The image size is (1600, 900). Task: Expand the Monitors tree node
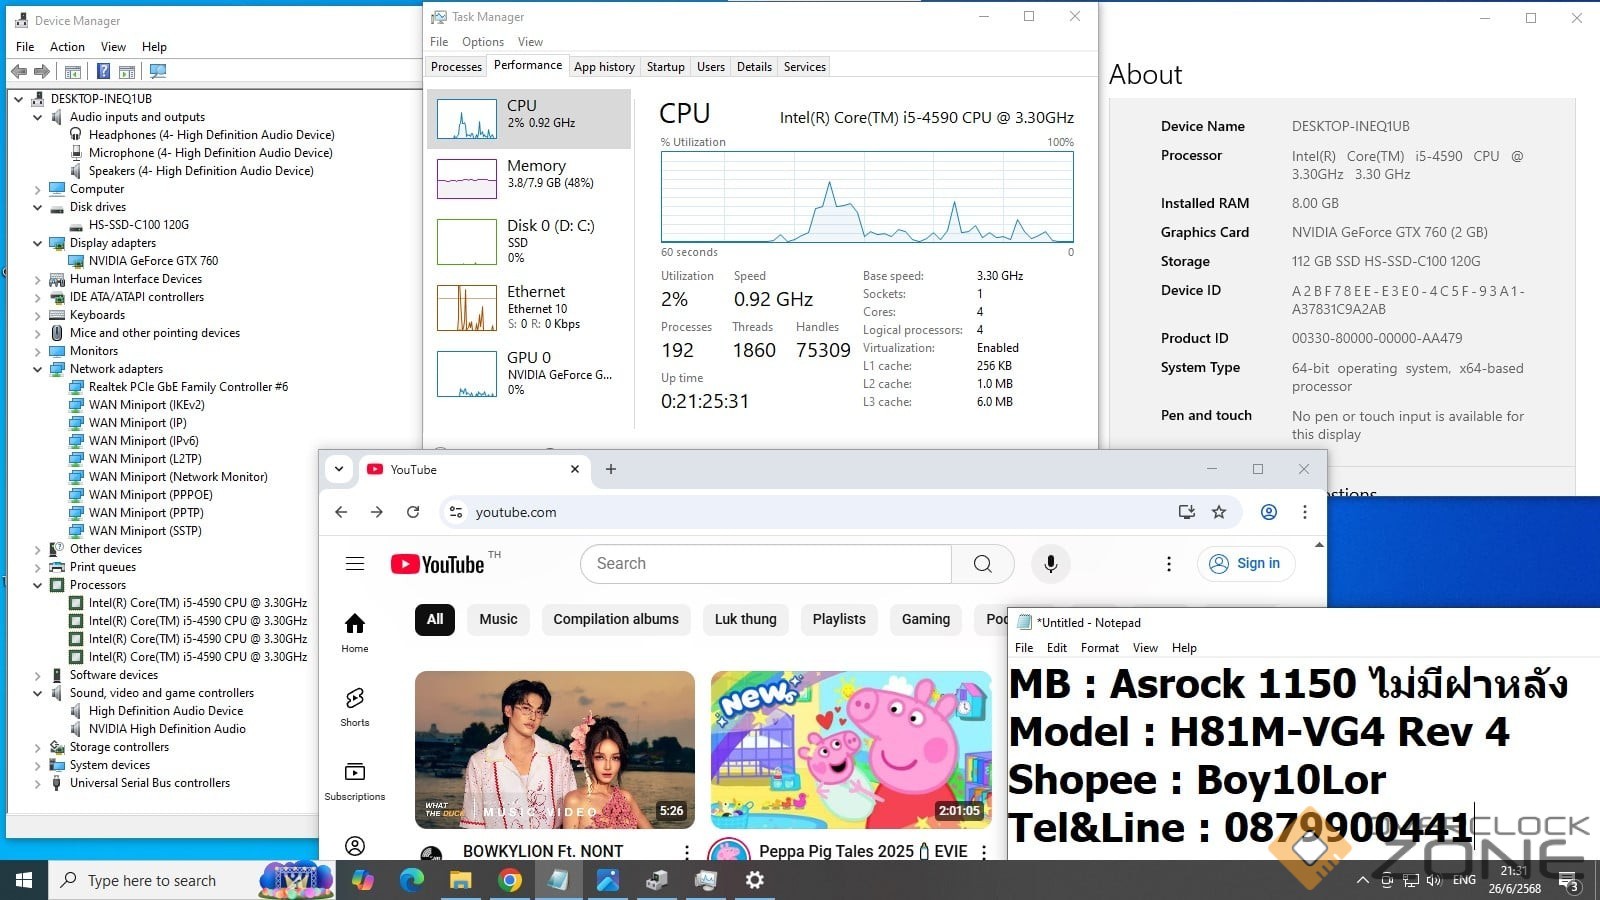pyautogui.click(x=38, y=351)
